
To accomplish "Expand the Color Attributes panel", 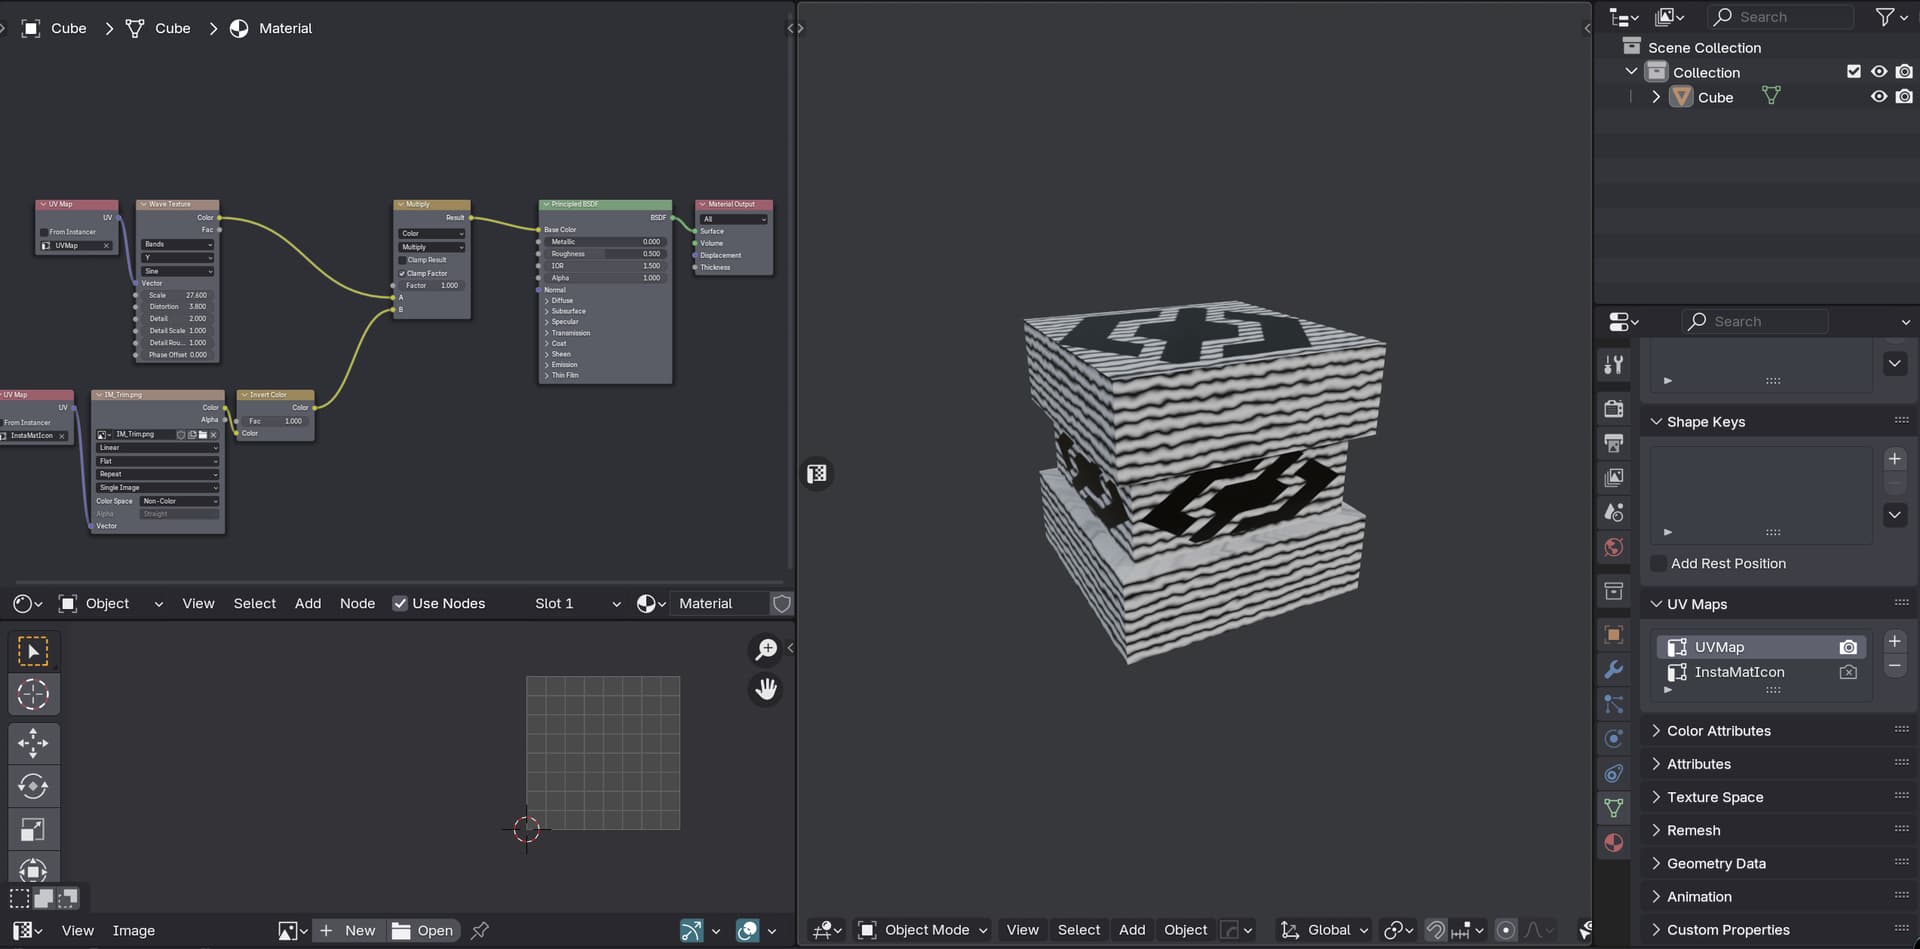I will [1718, 731].
